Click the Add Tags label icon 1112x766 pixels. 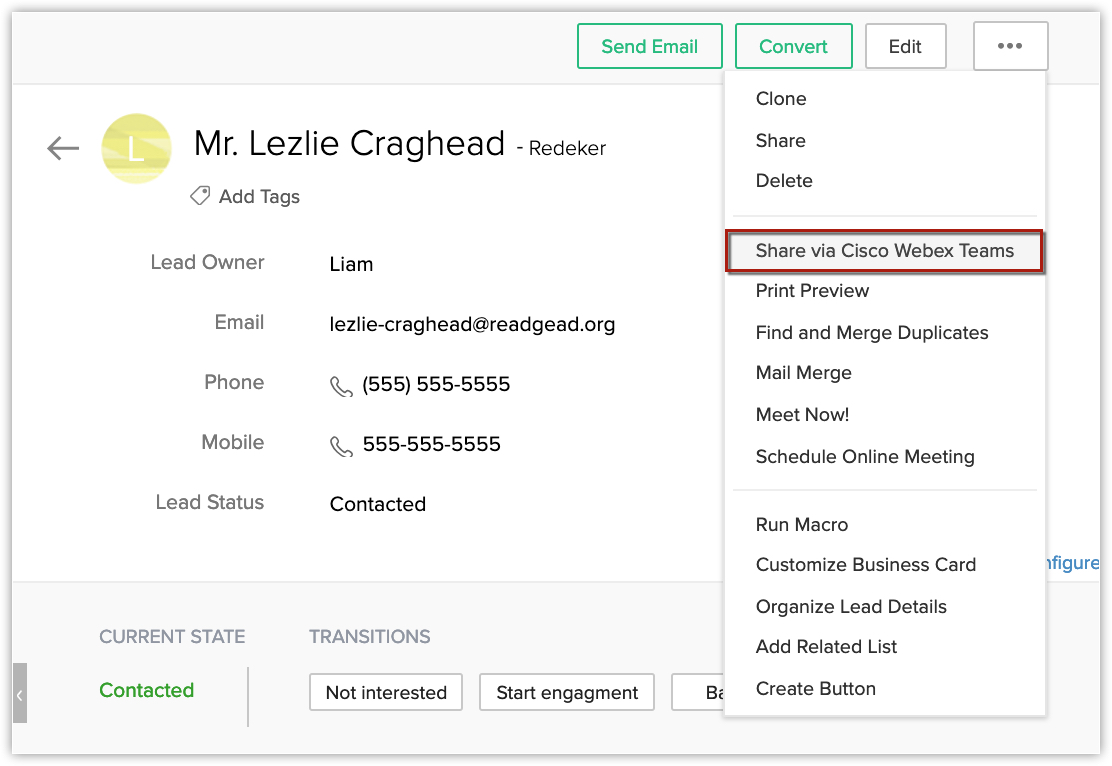[x=200, y=196]
